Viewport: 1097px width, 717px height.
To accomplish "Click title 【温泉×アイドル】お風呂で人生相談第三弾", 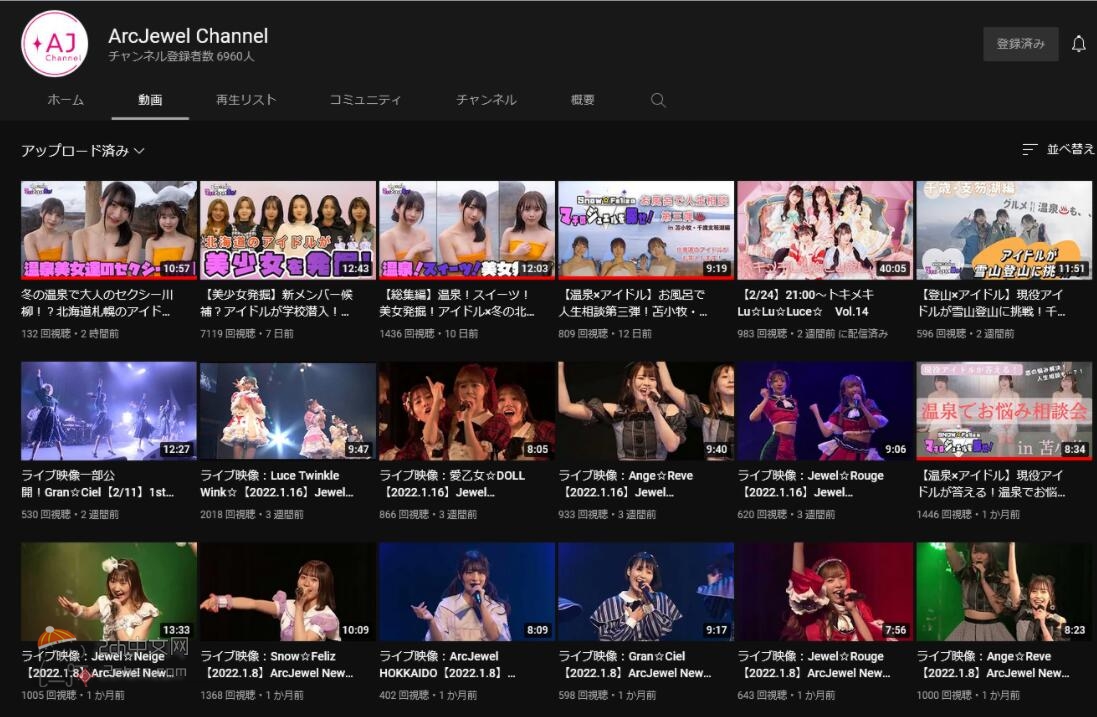I will coord(633,303).
